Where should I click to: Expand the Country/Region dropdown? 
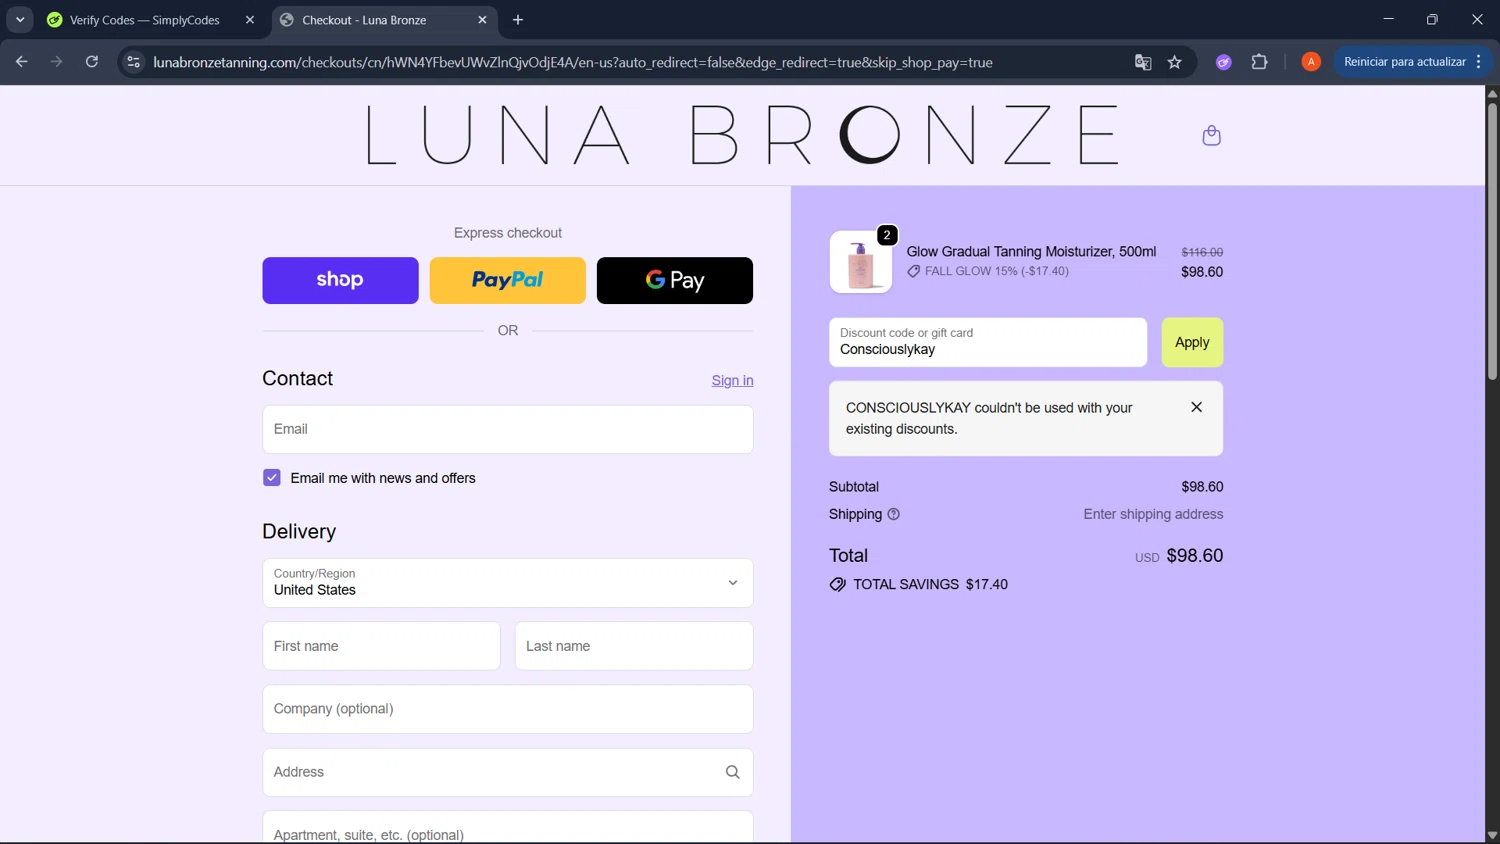click(x=508, y=583)
